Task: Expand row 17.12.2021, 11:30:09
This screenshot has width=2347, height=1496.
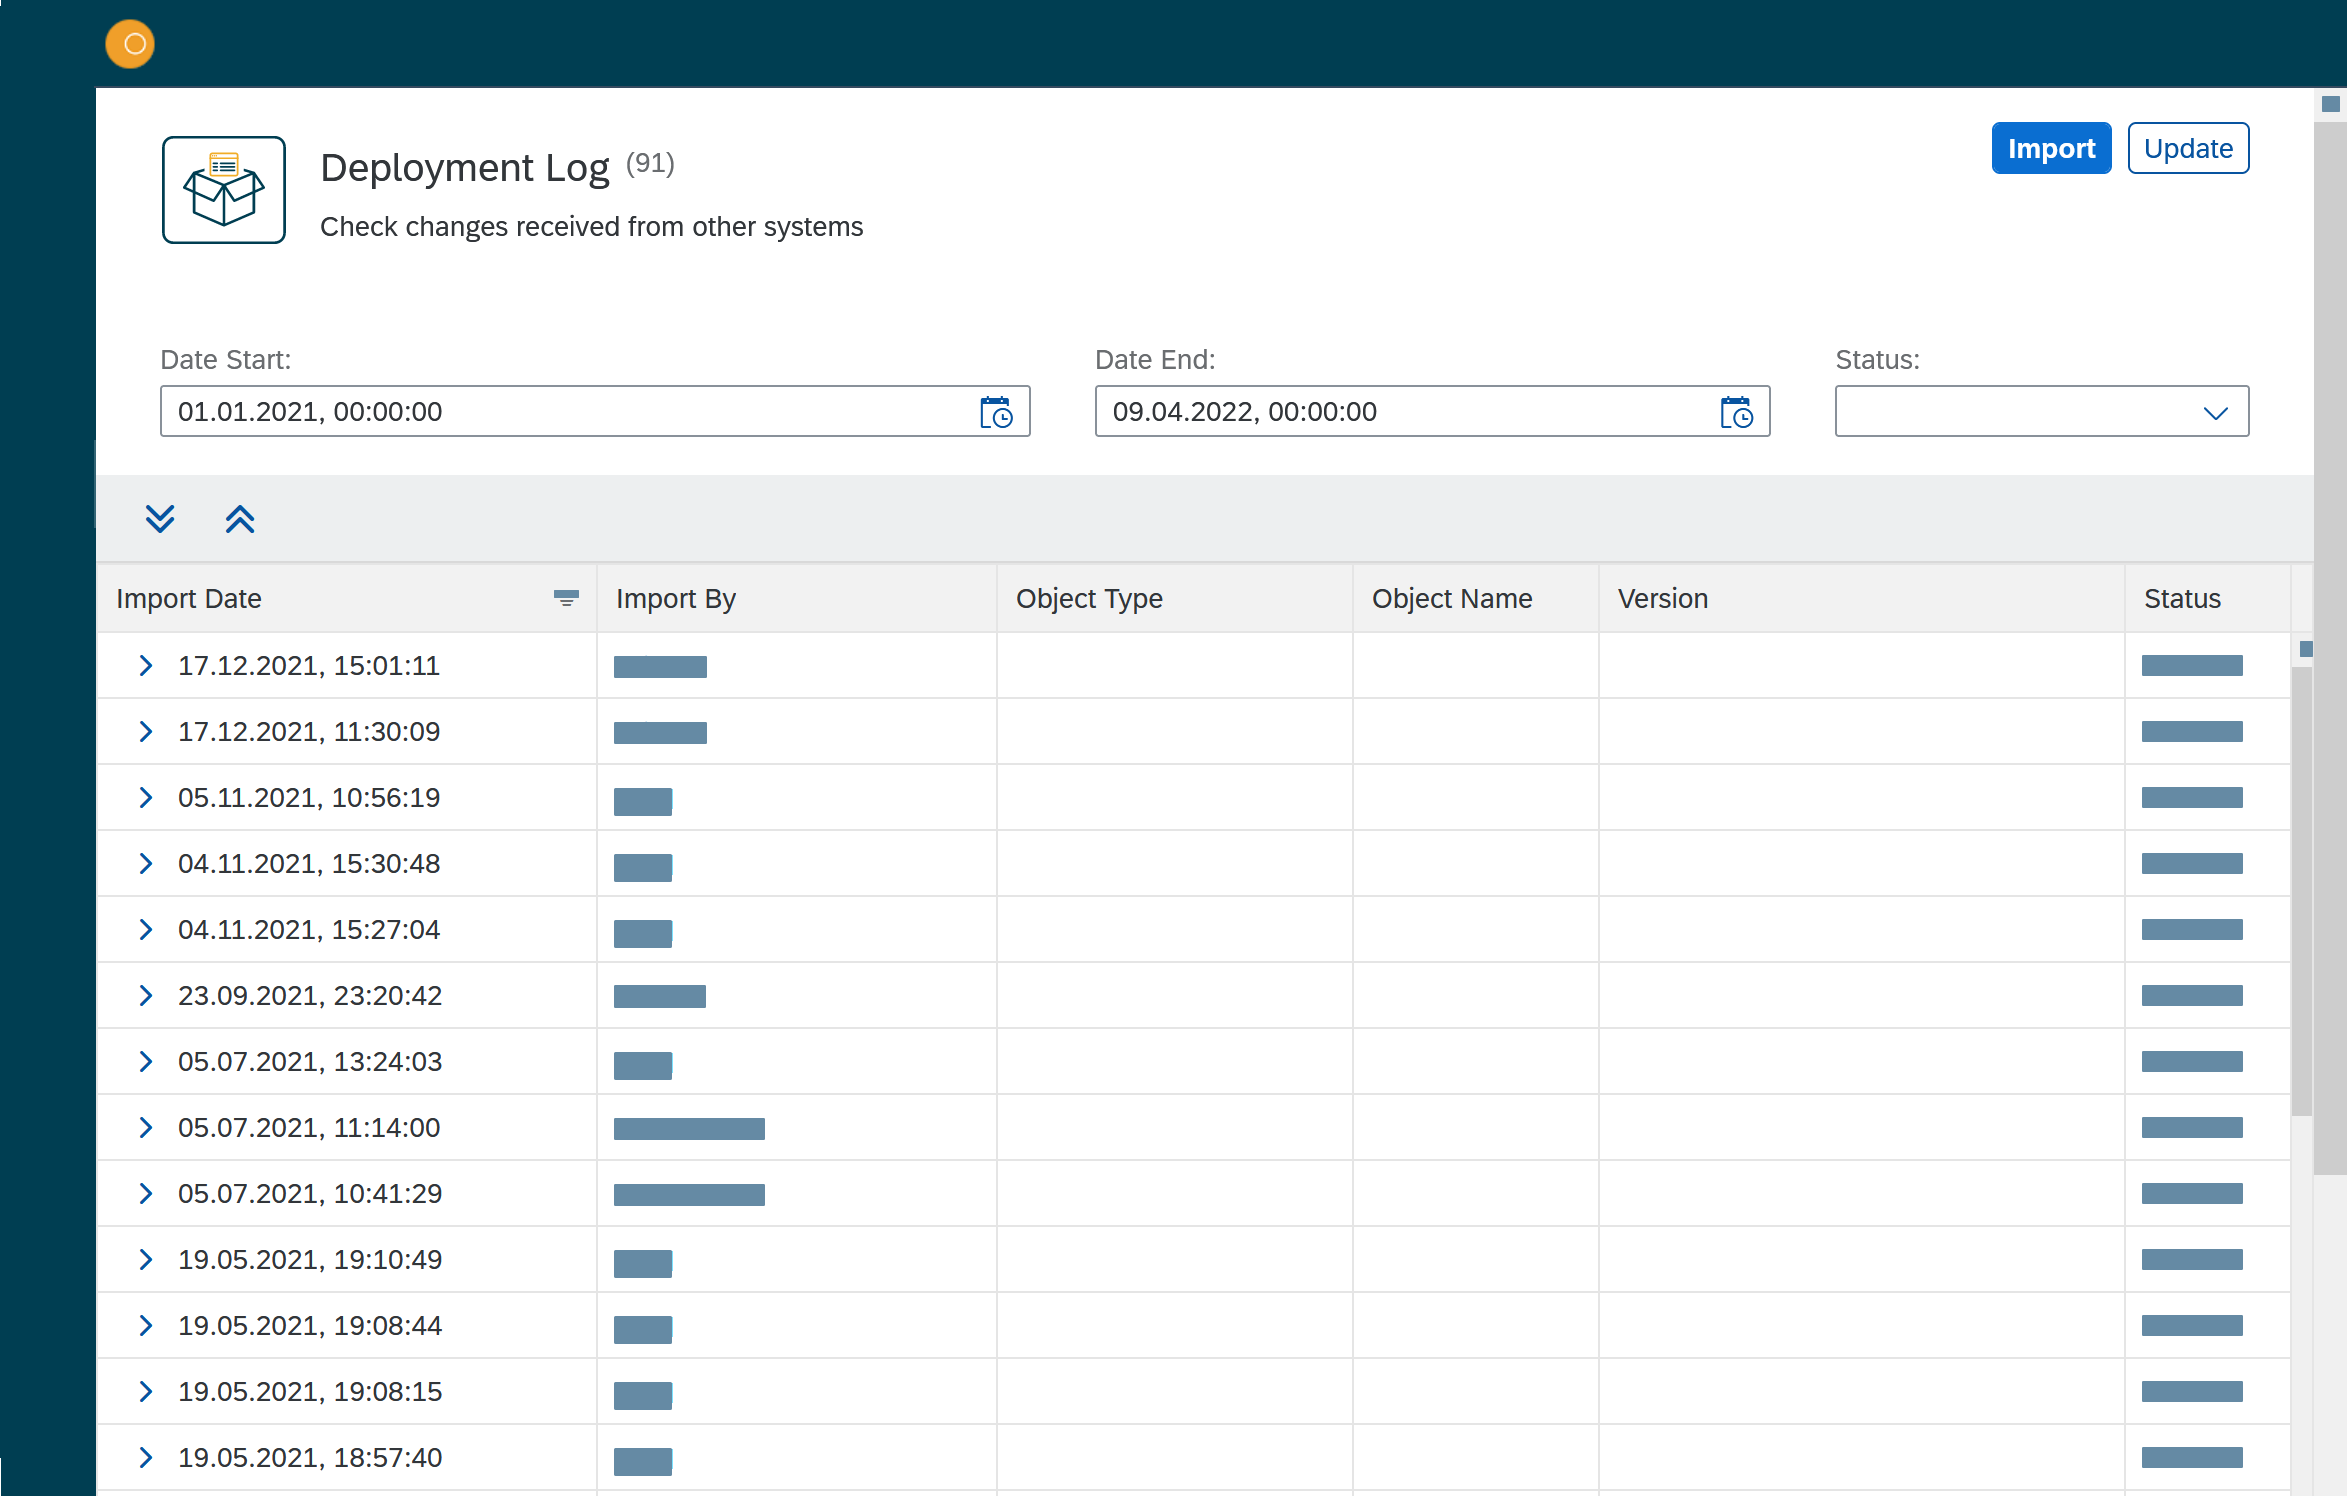Action: click(x=146, y=731)
